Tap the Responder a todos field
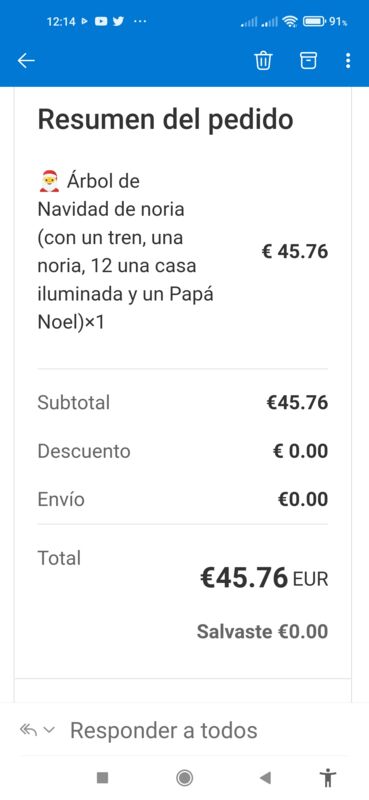369x800 pixels. [163, 730]
